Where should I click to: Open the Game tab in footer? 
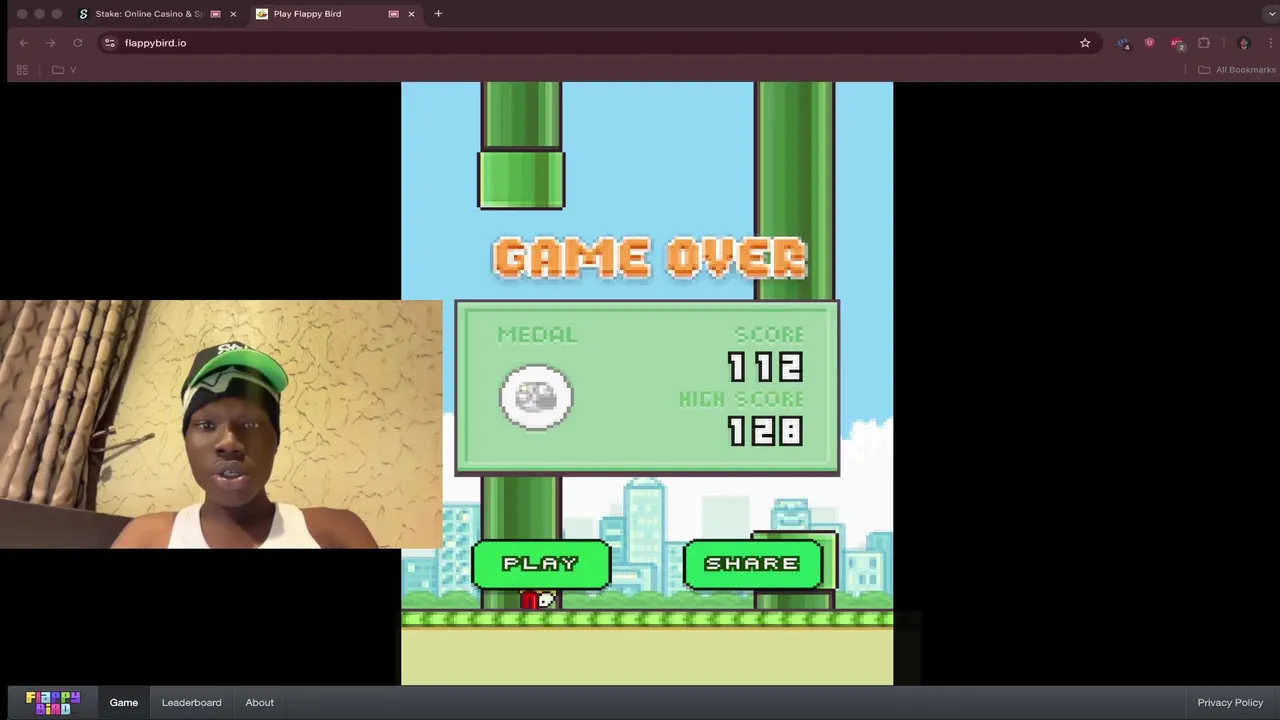[x=124, y=702]
